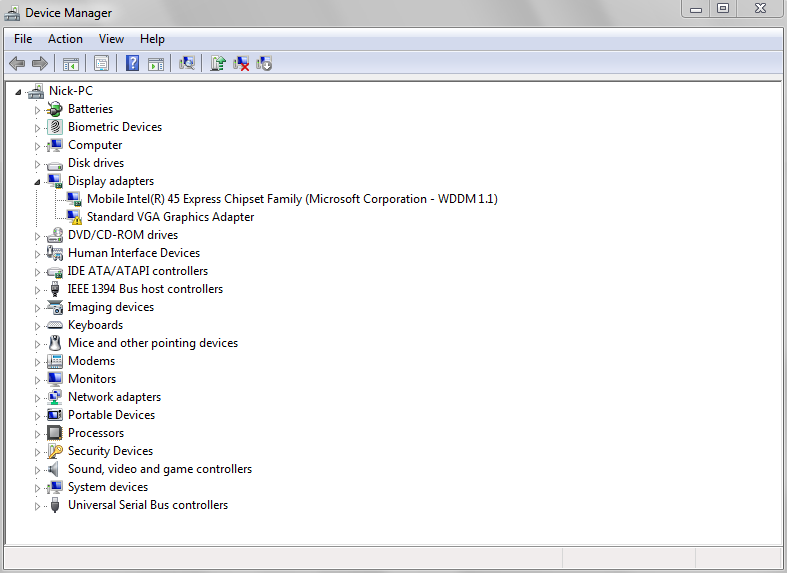
Task: Minimize the Device Manager window
Action: point(696,9)
